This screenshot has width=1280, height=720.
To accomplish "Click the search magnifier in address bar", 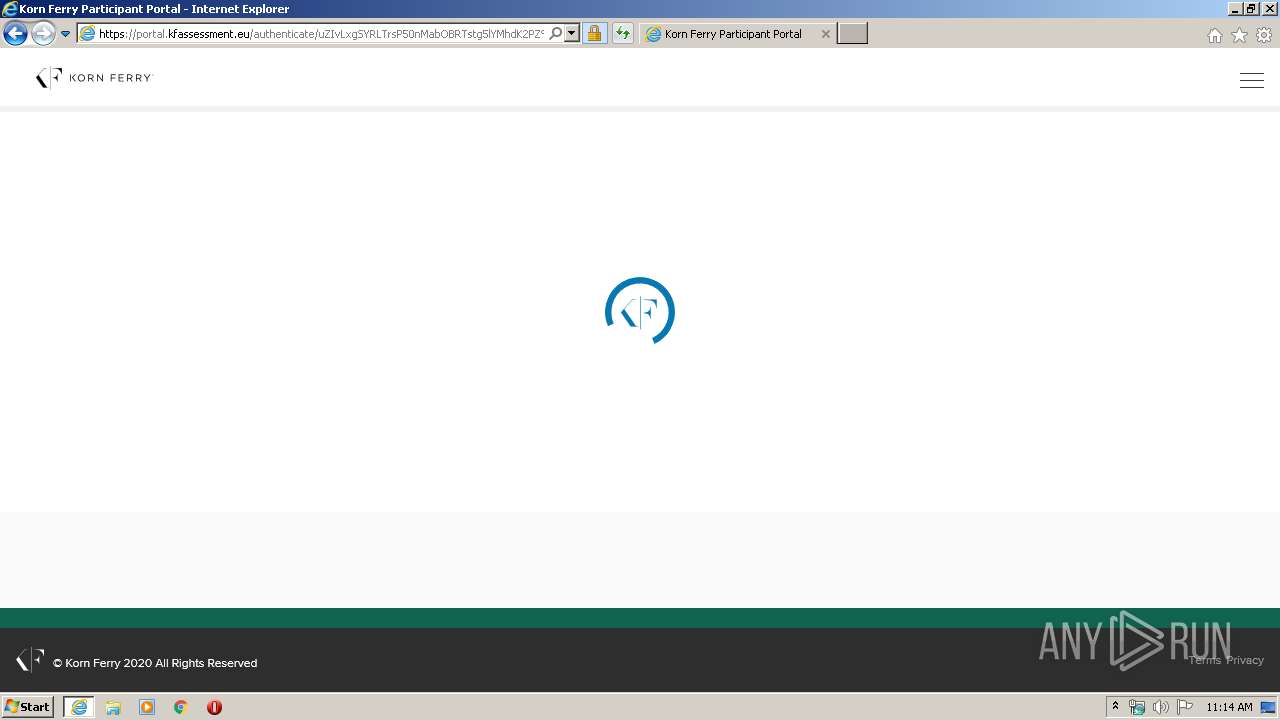I will click(556, 34).
